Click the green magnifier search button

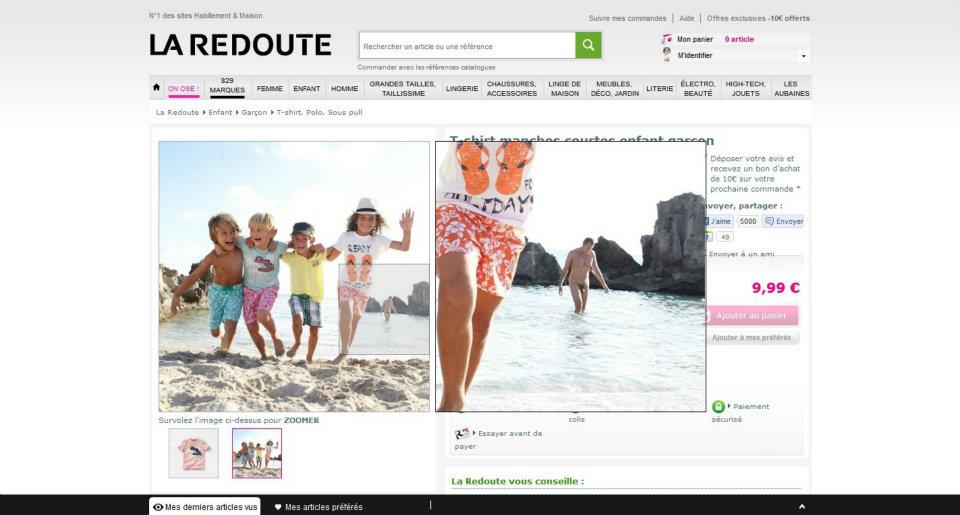tap(588, 45)
